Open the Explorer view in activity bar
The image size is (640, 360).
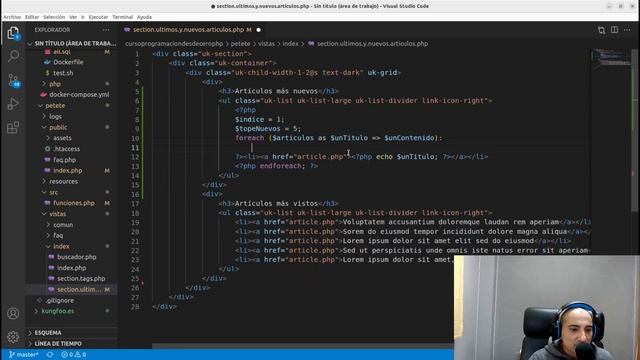coord(13,33)
